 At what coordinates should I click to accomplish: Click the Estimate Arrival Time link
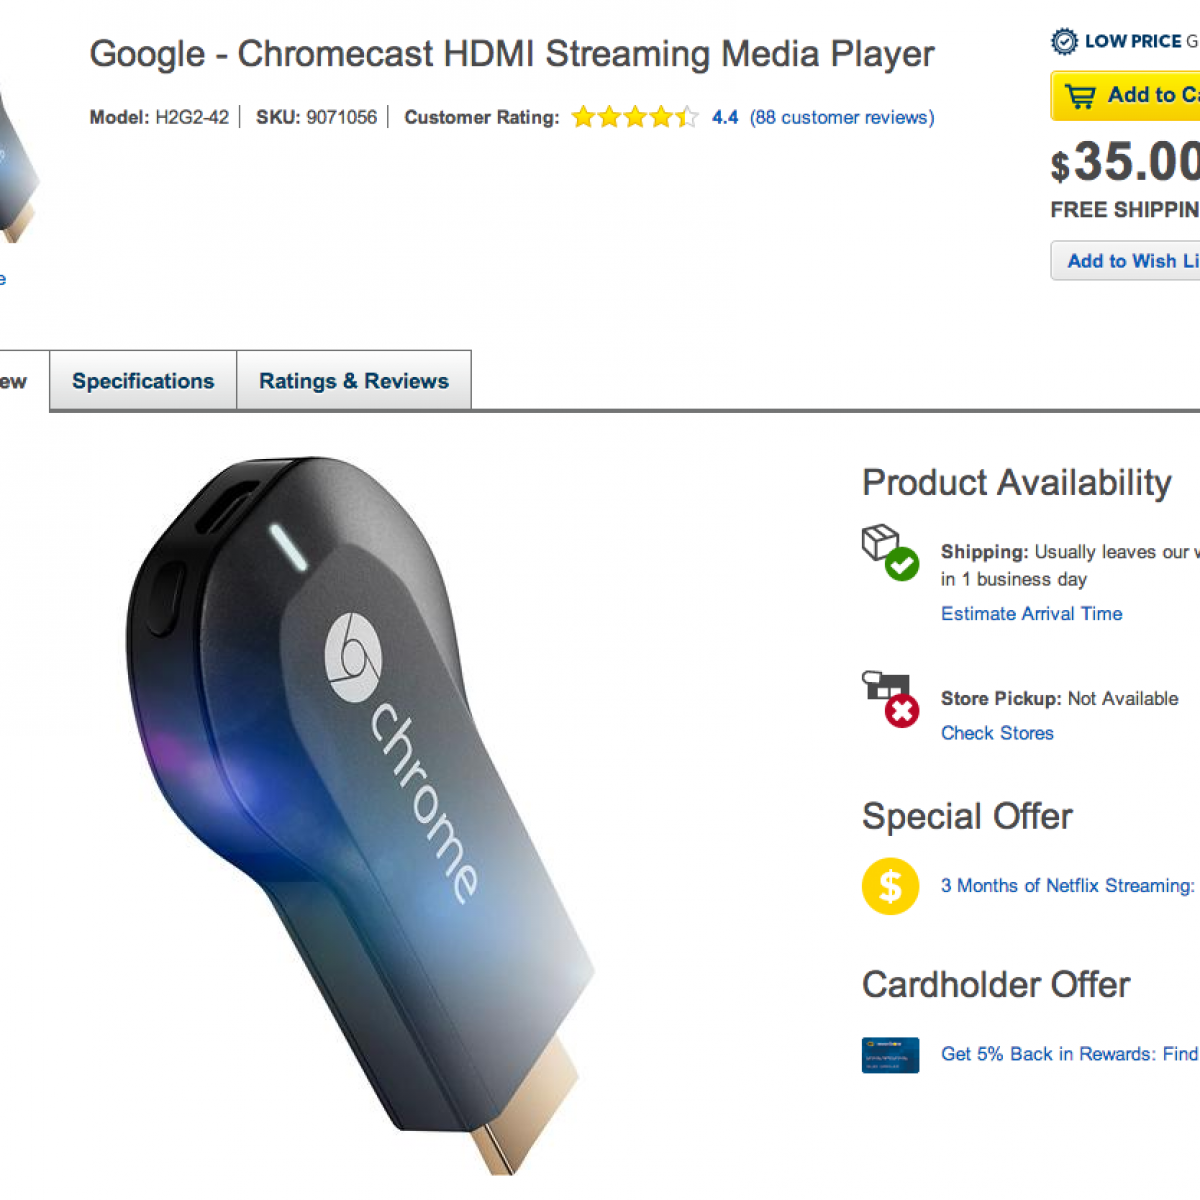tap(1031, 614)
